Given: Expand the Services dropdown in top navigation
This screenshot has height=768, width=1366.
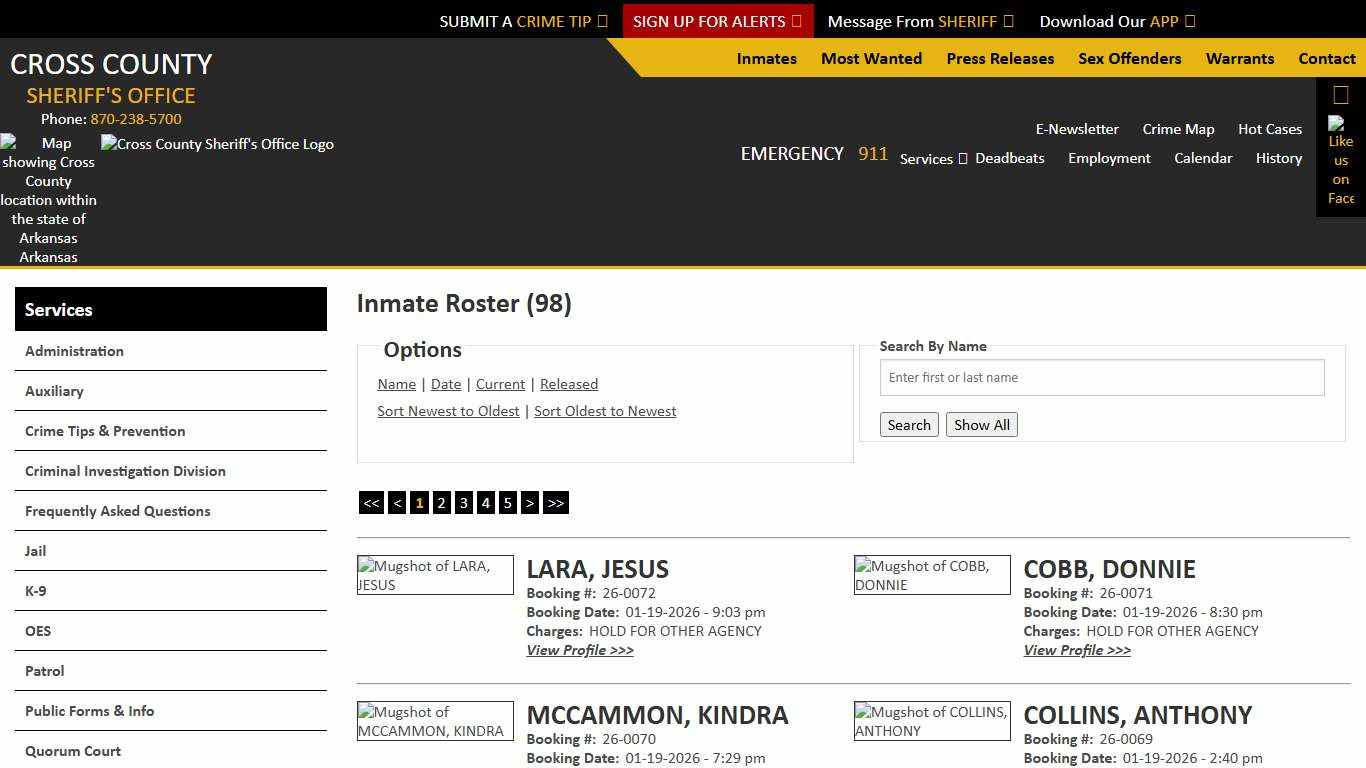Looking at the screenshot, I should (932, 158).
